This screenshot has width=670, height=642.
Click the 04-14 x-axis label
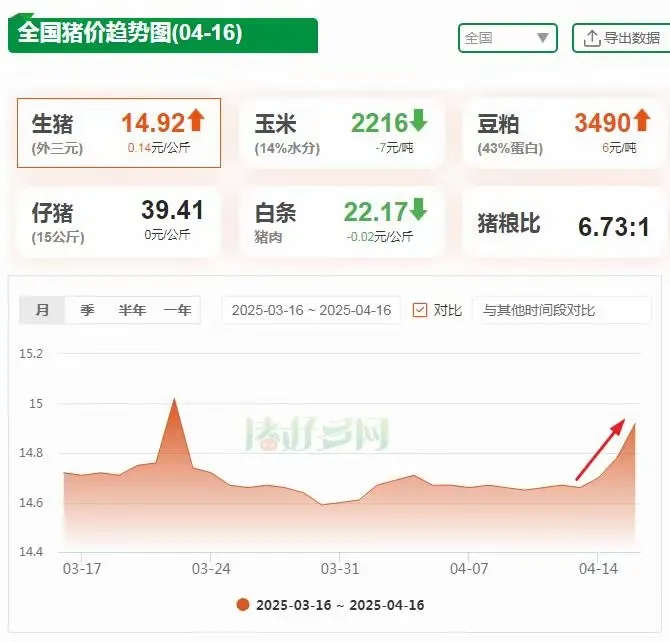pyautogui.click(x=598, y=569)
